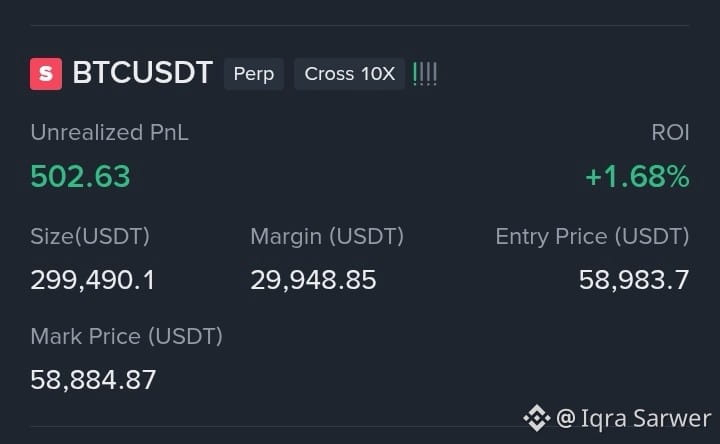The width and height of the screenshot is (720, 444).
Task: Click the Binance logo watermark icon
Action: 536,418
